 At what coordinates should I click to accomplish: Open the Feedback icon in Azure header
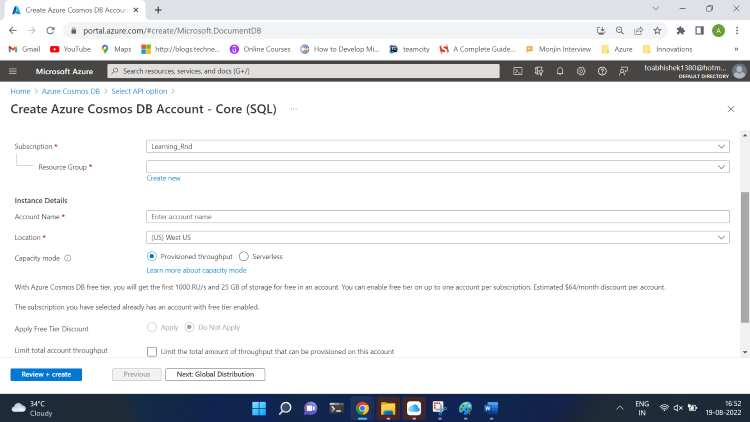[x=623, y=71]
